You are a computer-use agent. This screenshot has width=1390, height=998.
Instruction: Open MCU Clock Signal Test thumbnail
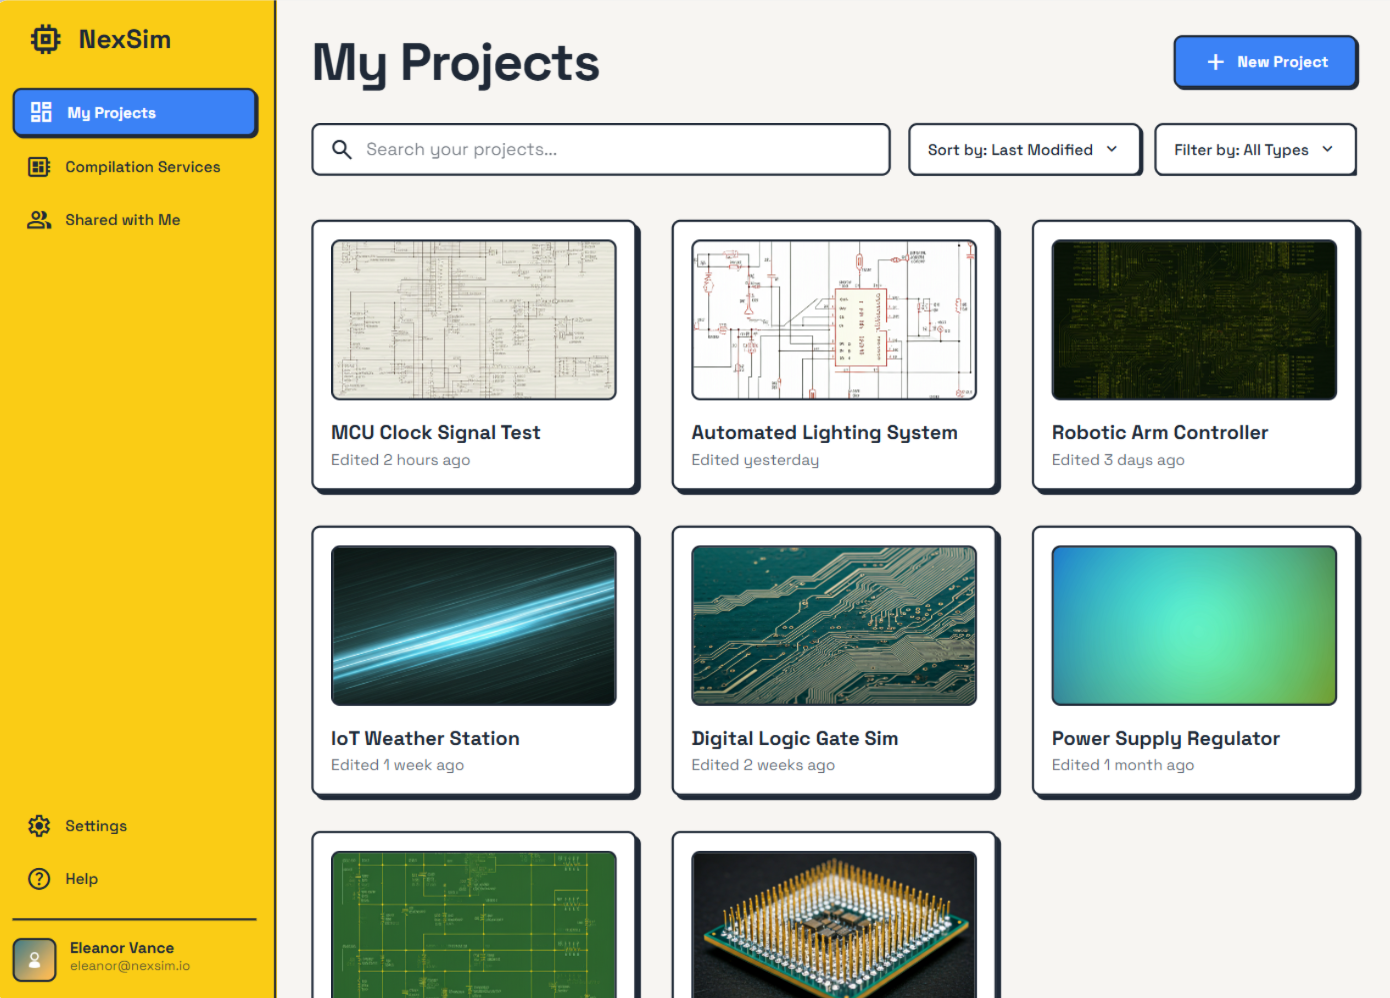473,320
